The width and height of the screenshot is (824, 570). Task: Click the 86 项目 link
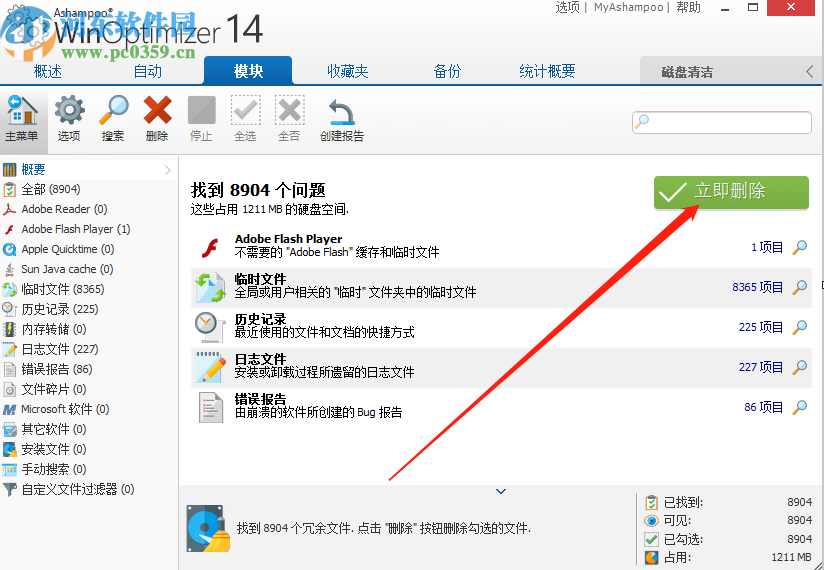763,407
